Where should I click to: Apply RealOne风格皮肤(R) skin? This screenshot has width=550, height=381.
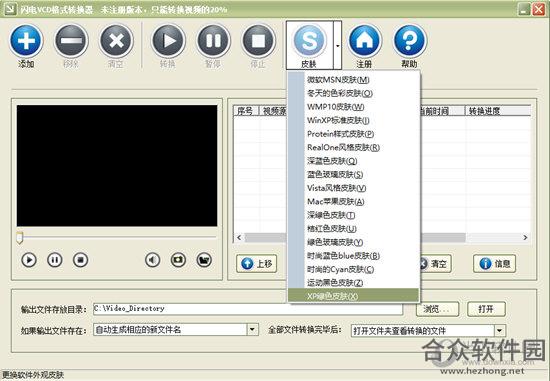(x=354, y=147)
